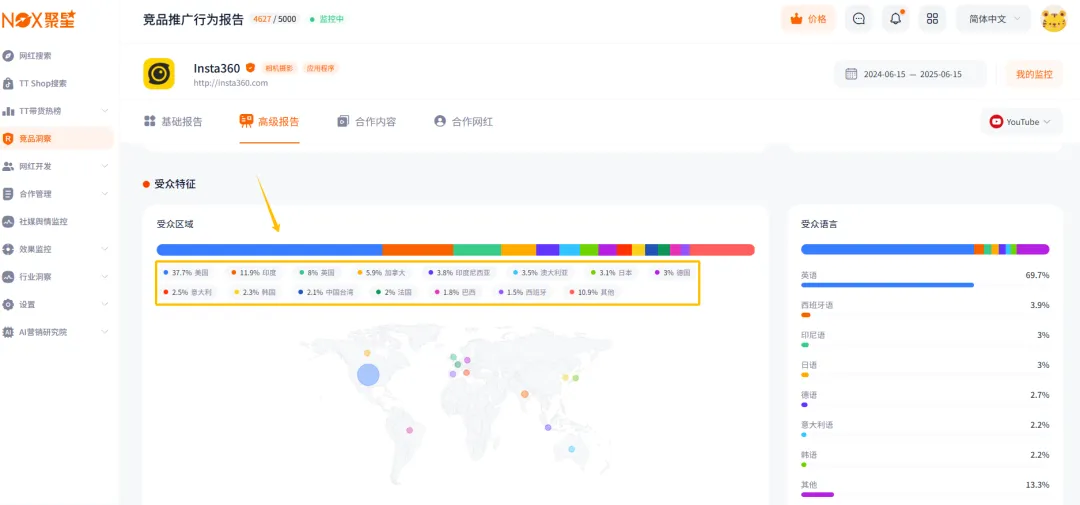The width and height of the screenshot is (1080, 505).
Task: Toggle the 3.8% 印度尼西亚 legend item
Action: 461,273
